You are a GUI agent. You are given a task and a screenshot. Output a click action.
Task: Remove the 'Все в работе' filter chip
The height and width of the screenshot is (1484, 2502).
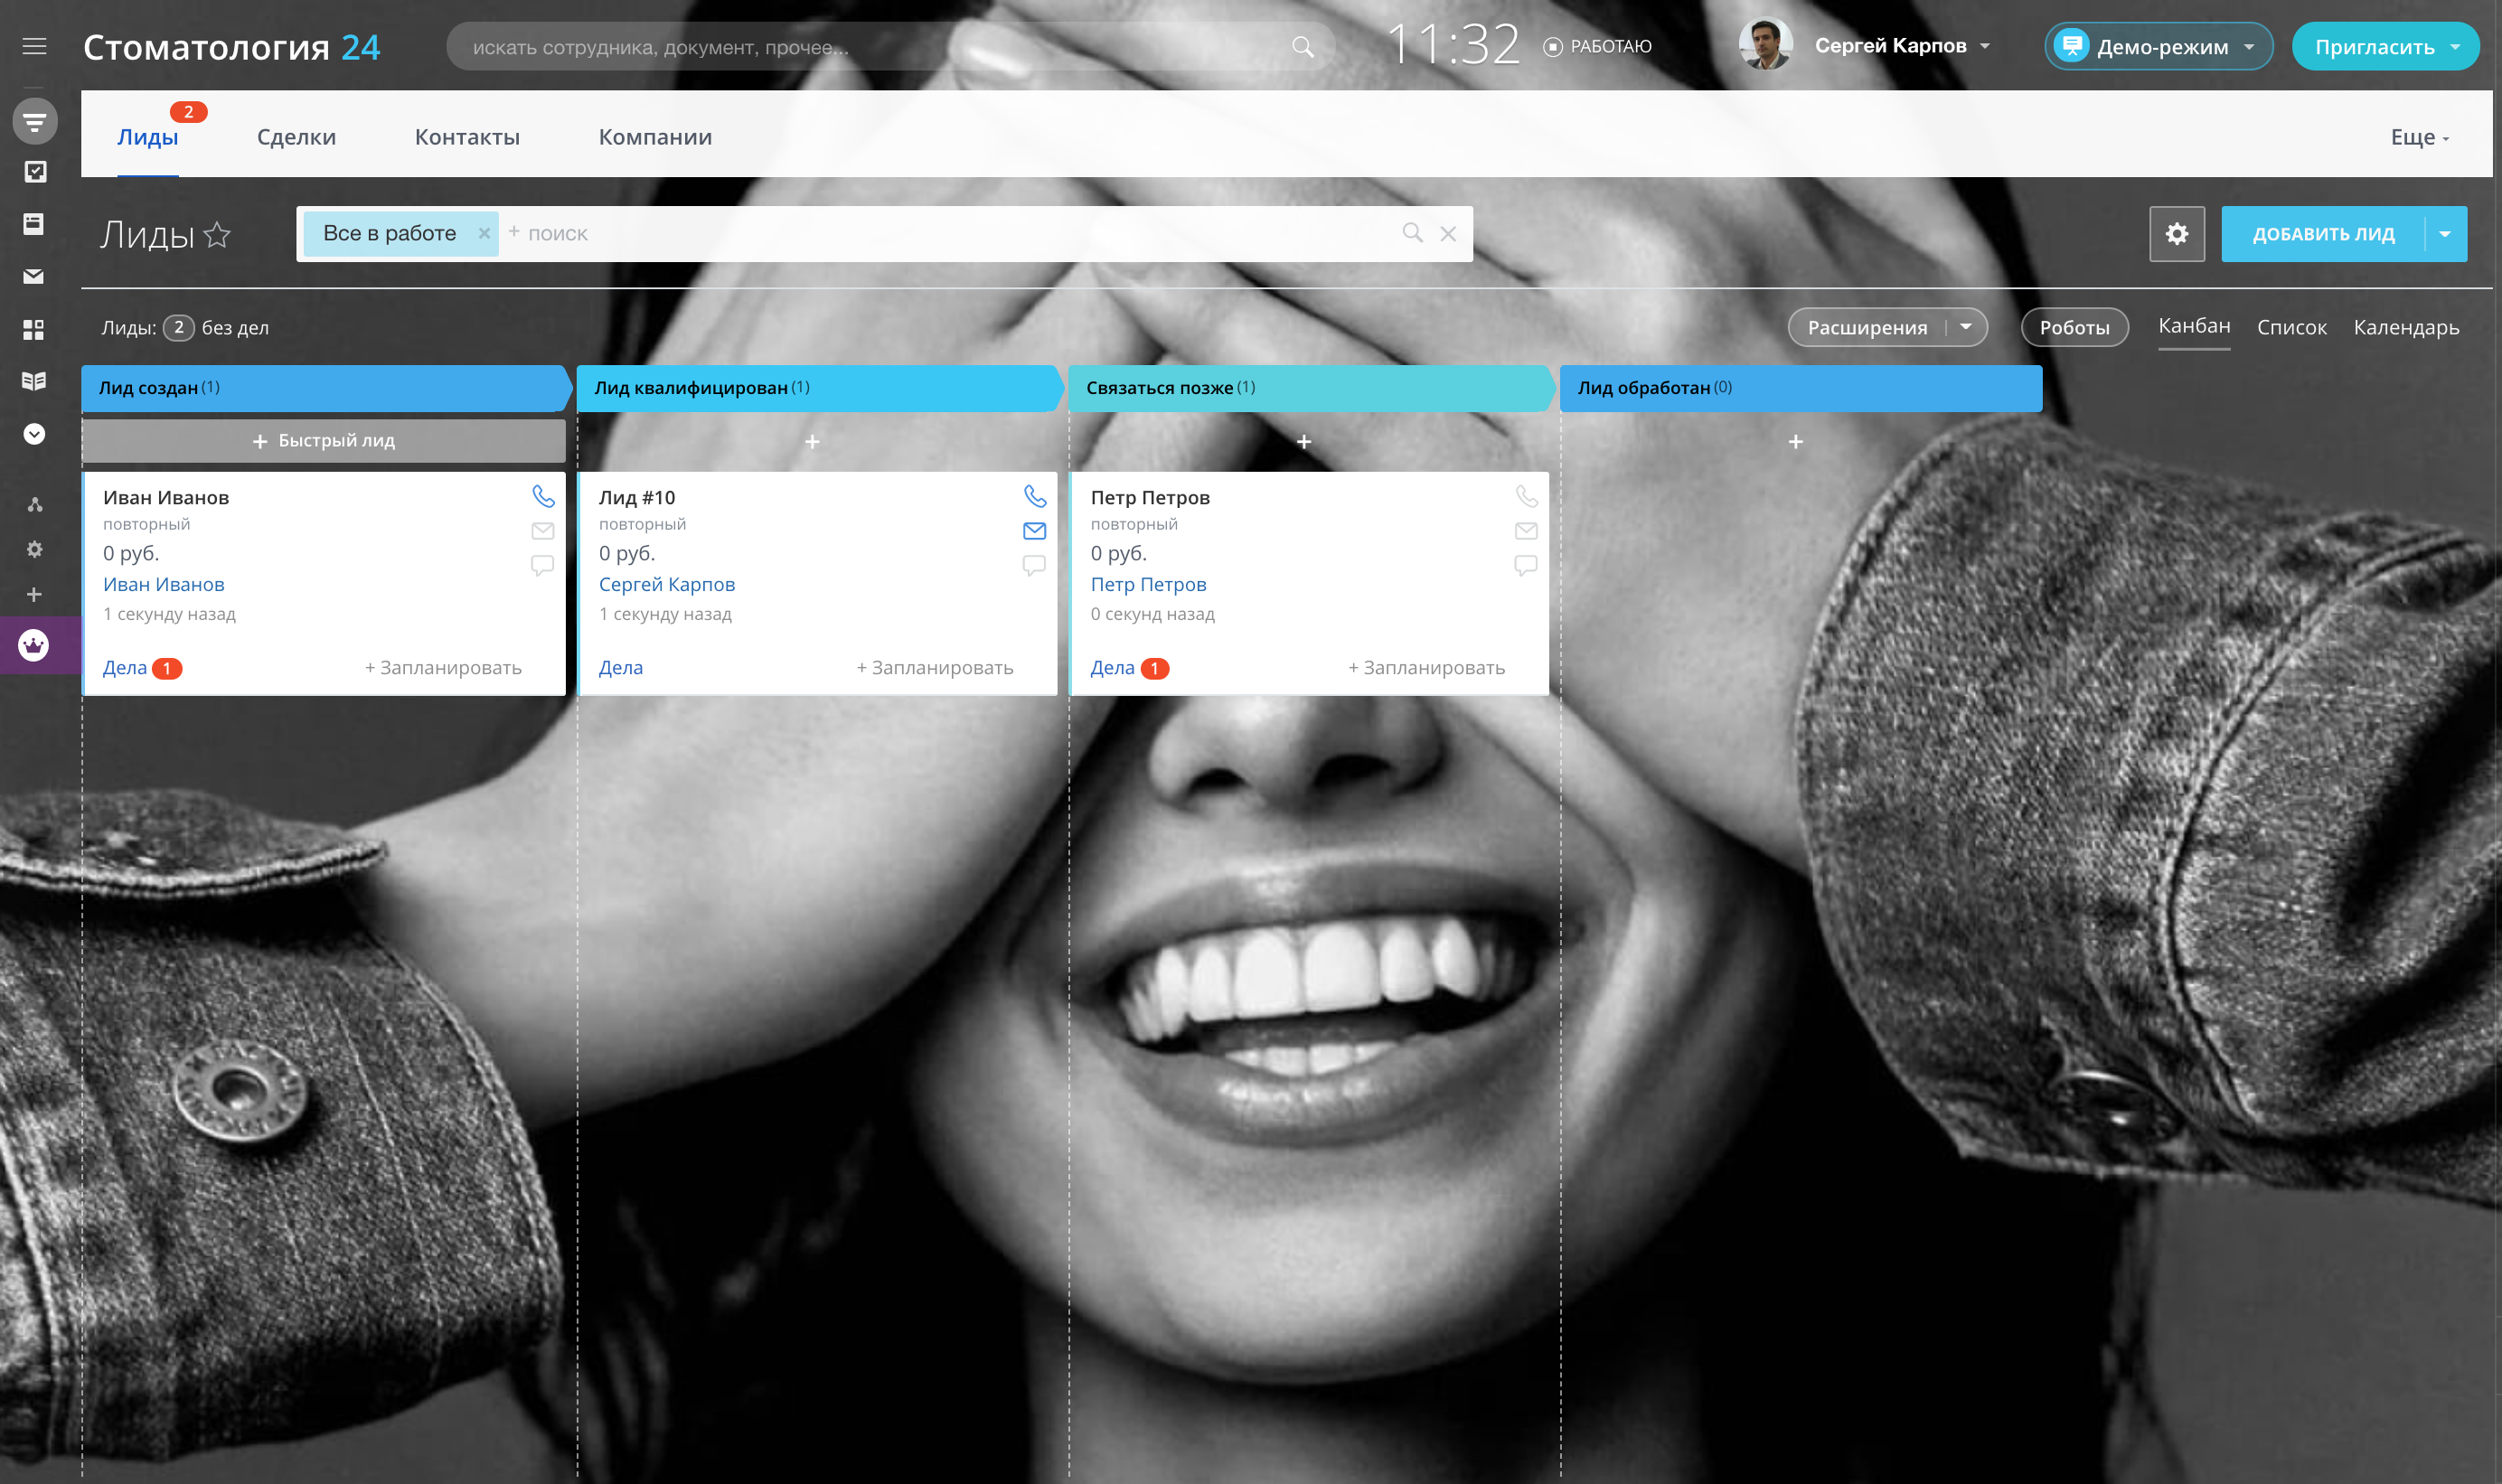(484, 233)
